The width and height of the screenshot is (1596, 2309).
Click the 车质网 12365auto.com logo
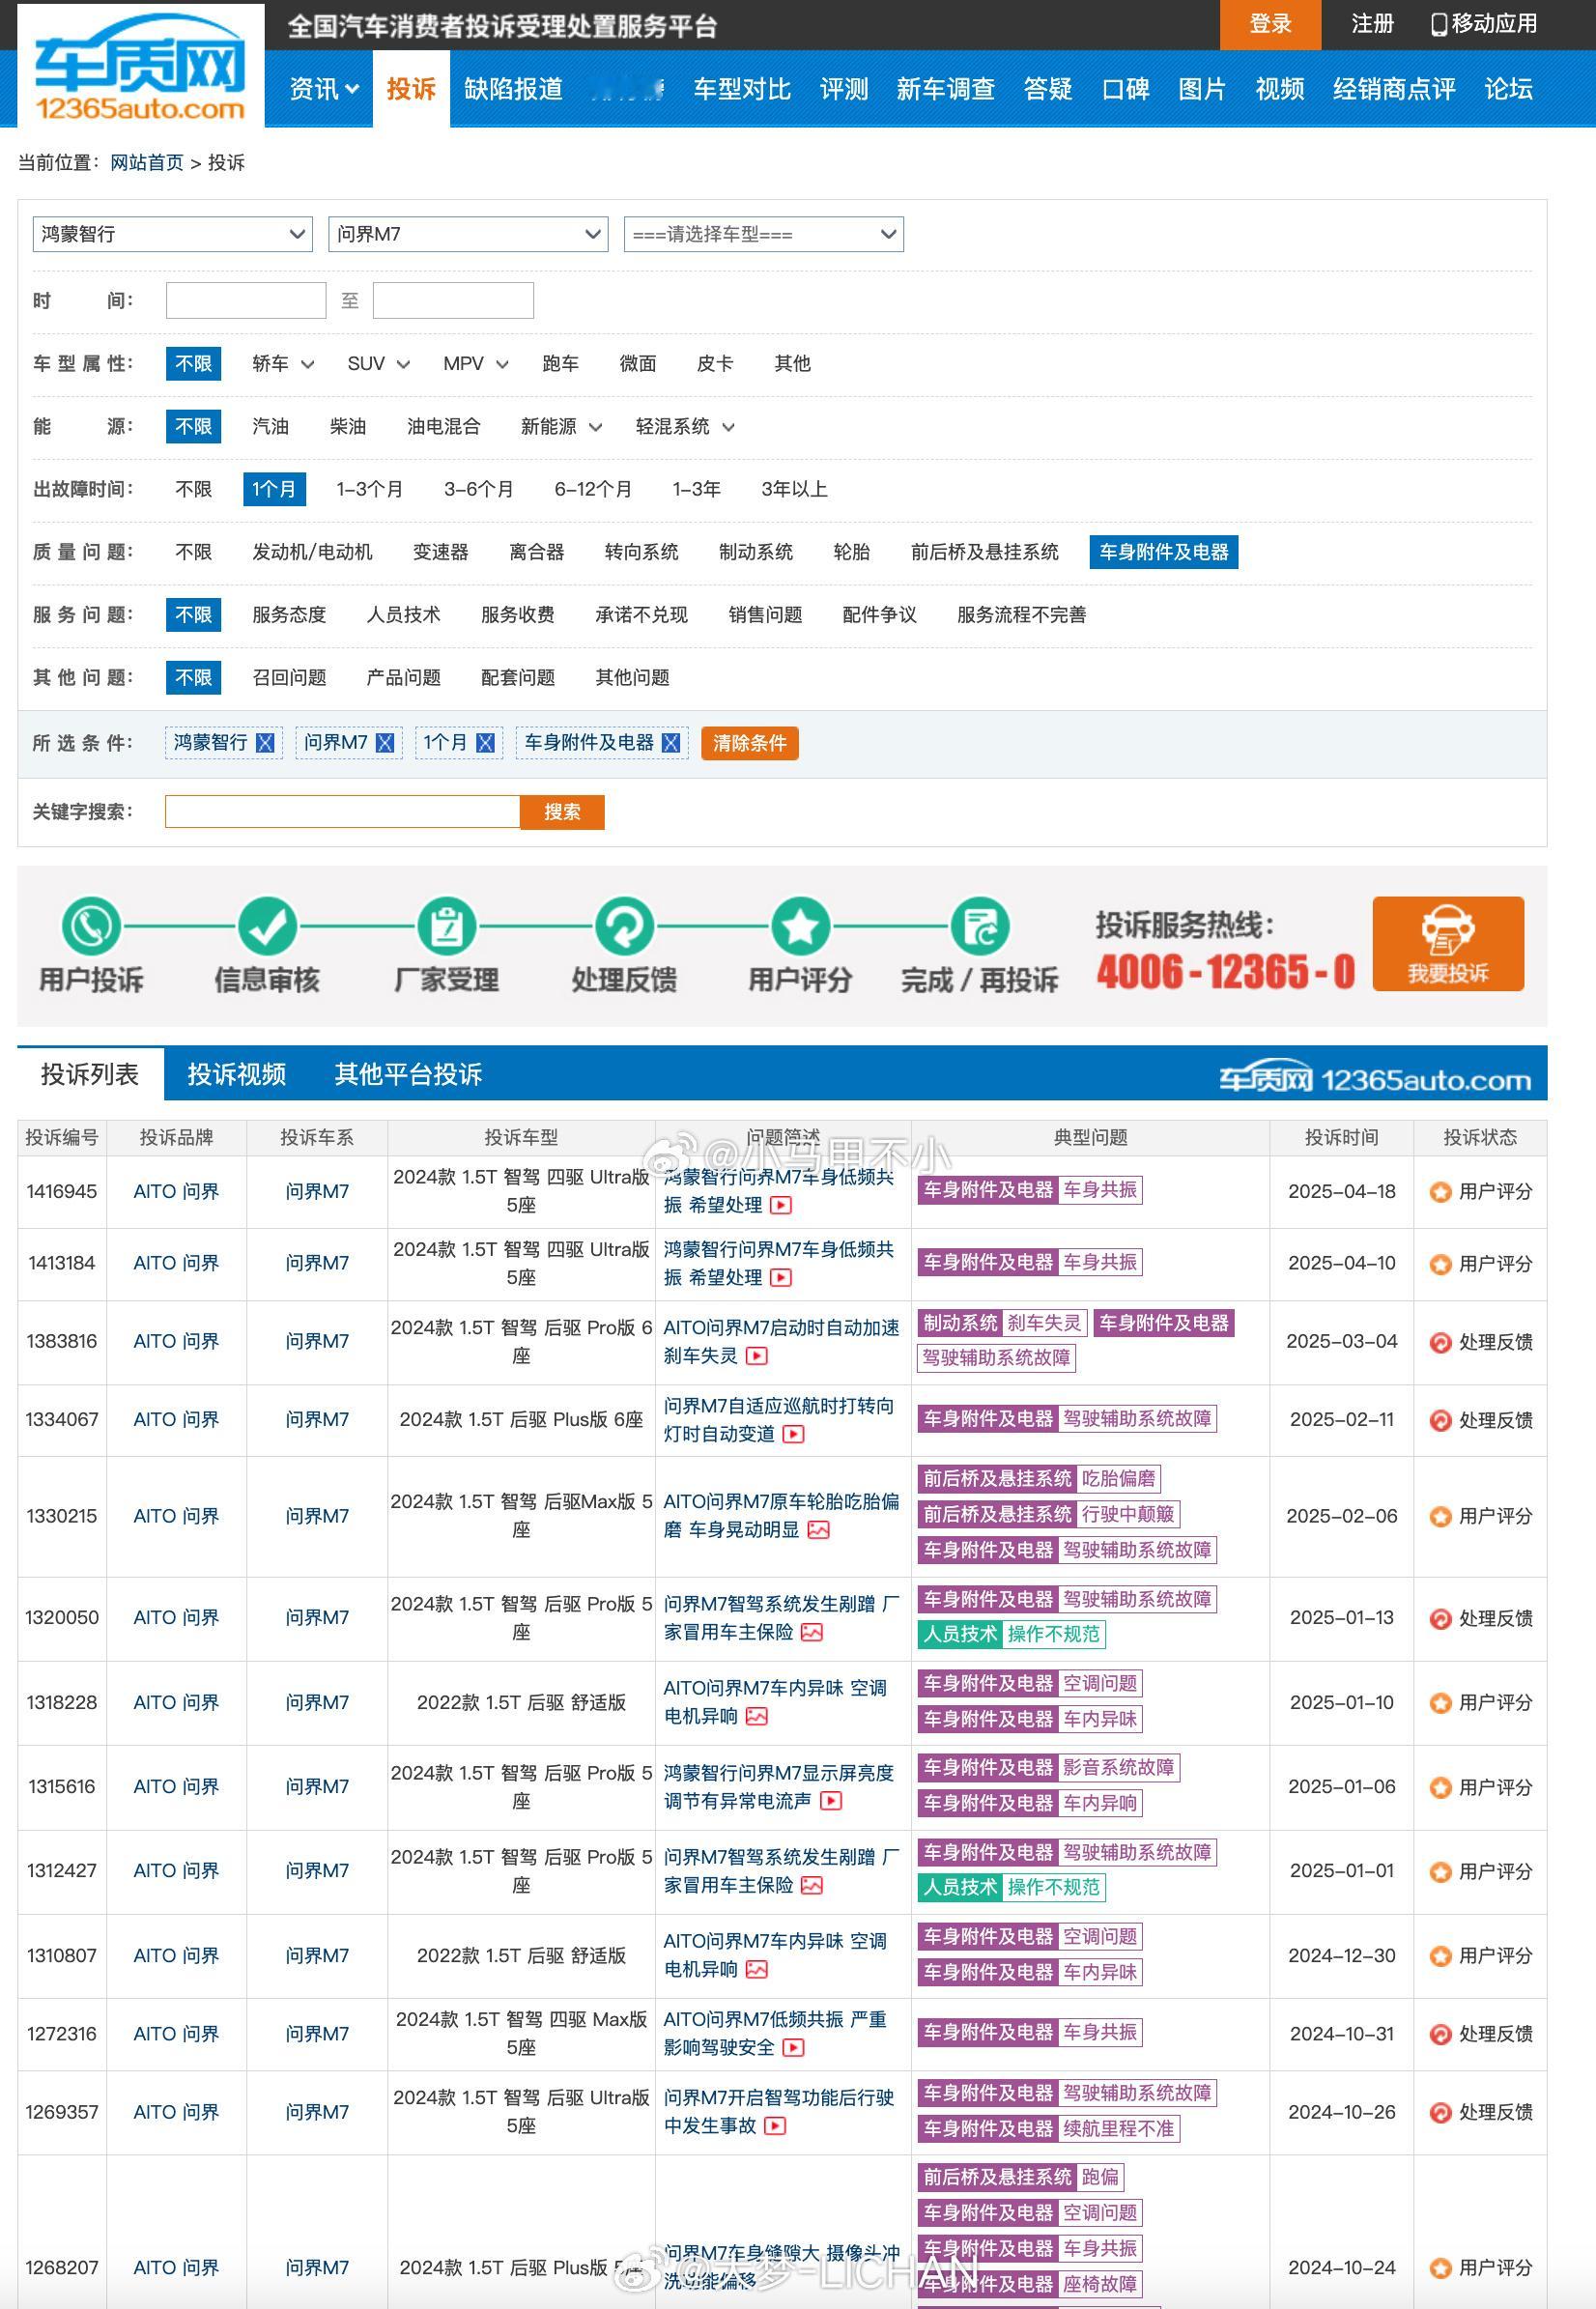(x=140, y=66)
